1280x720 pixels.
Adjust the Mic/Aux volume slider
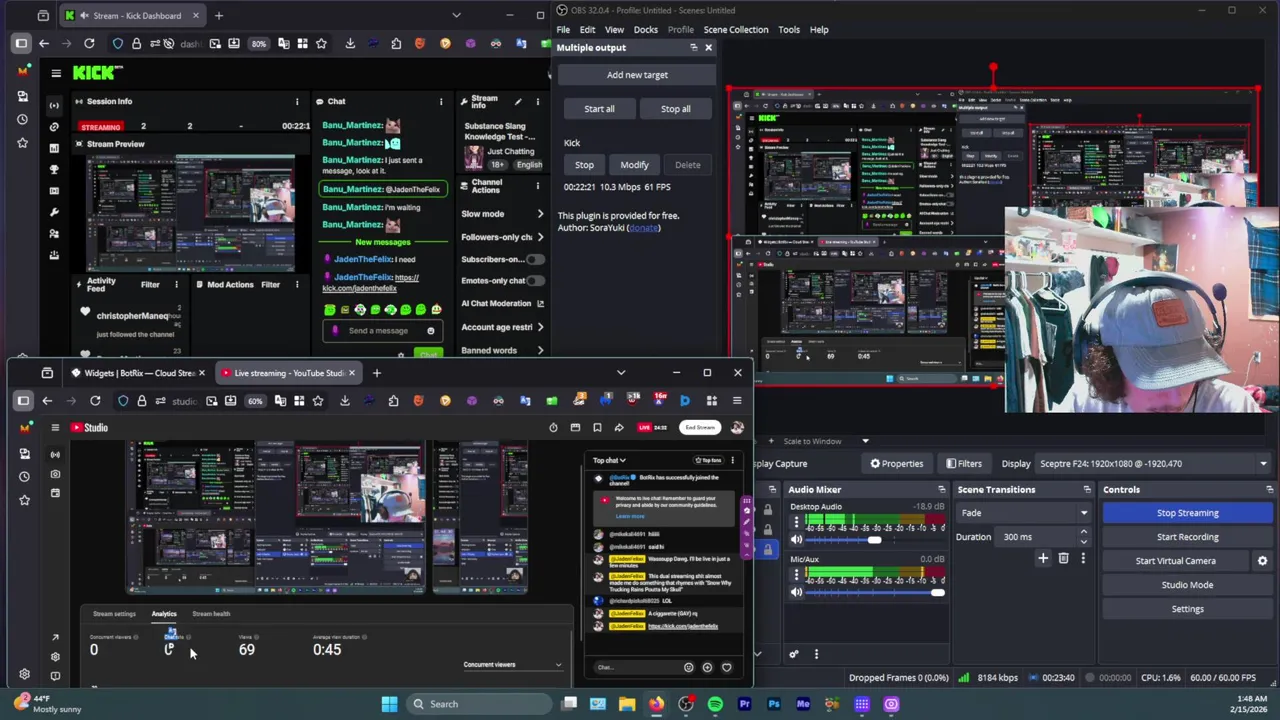[875, 592]
